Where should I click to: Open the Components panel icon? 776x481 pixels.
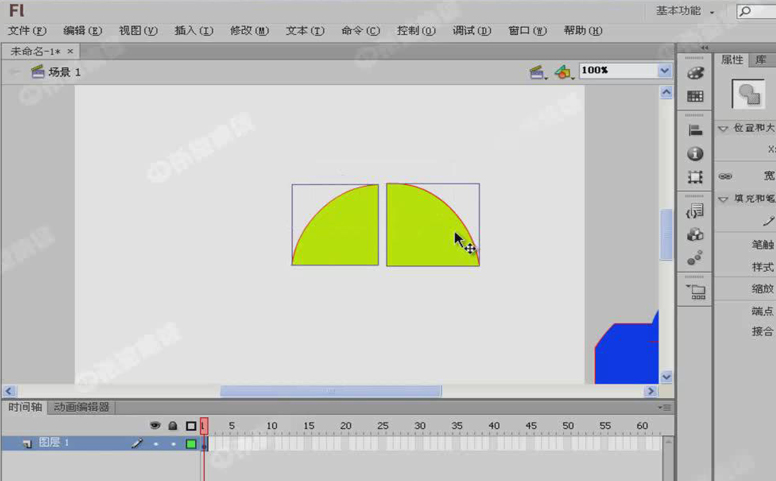pos(695,234)
